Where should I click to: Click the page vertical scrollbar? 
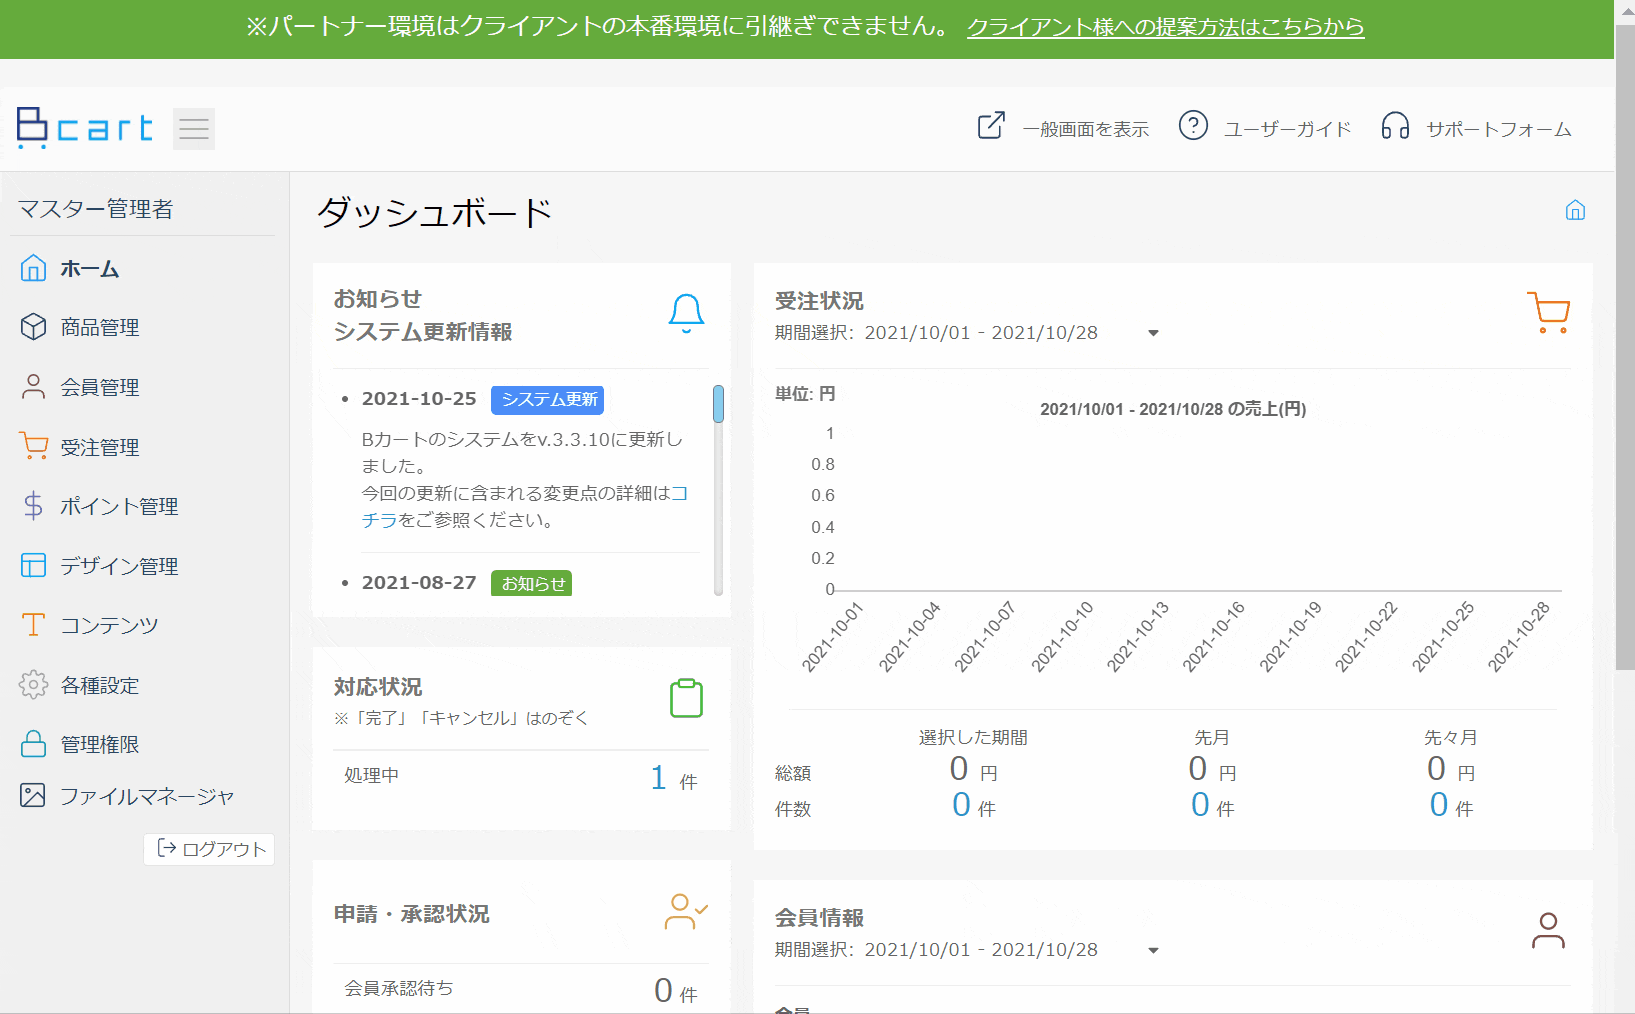[1626, 348]
